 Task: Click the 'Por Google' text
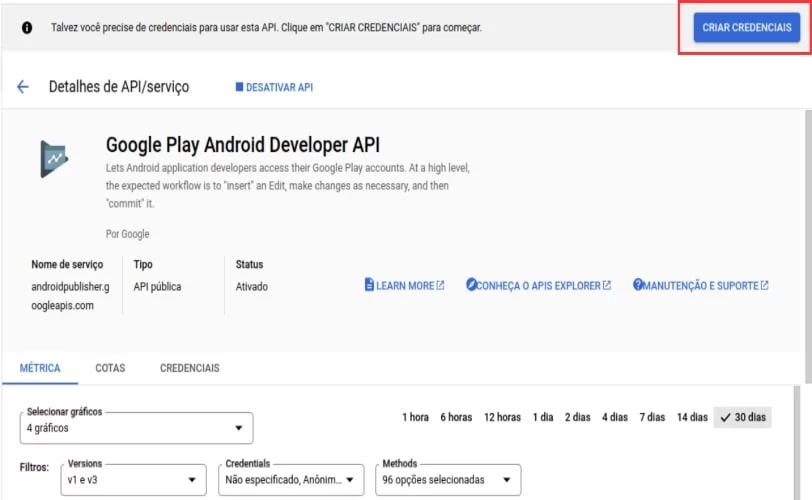coord(127,234)
